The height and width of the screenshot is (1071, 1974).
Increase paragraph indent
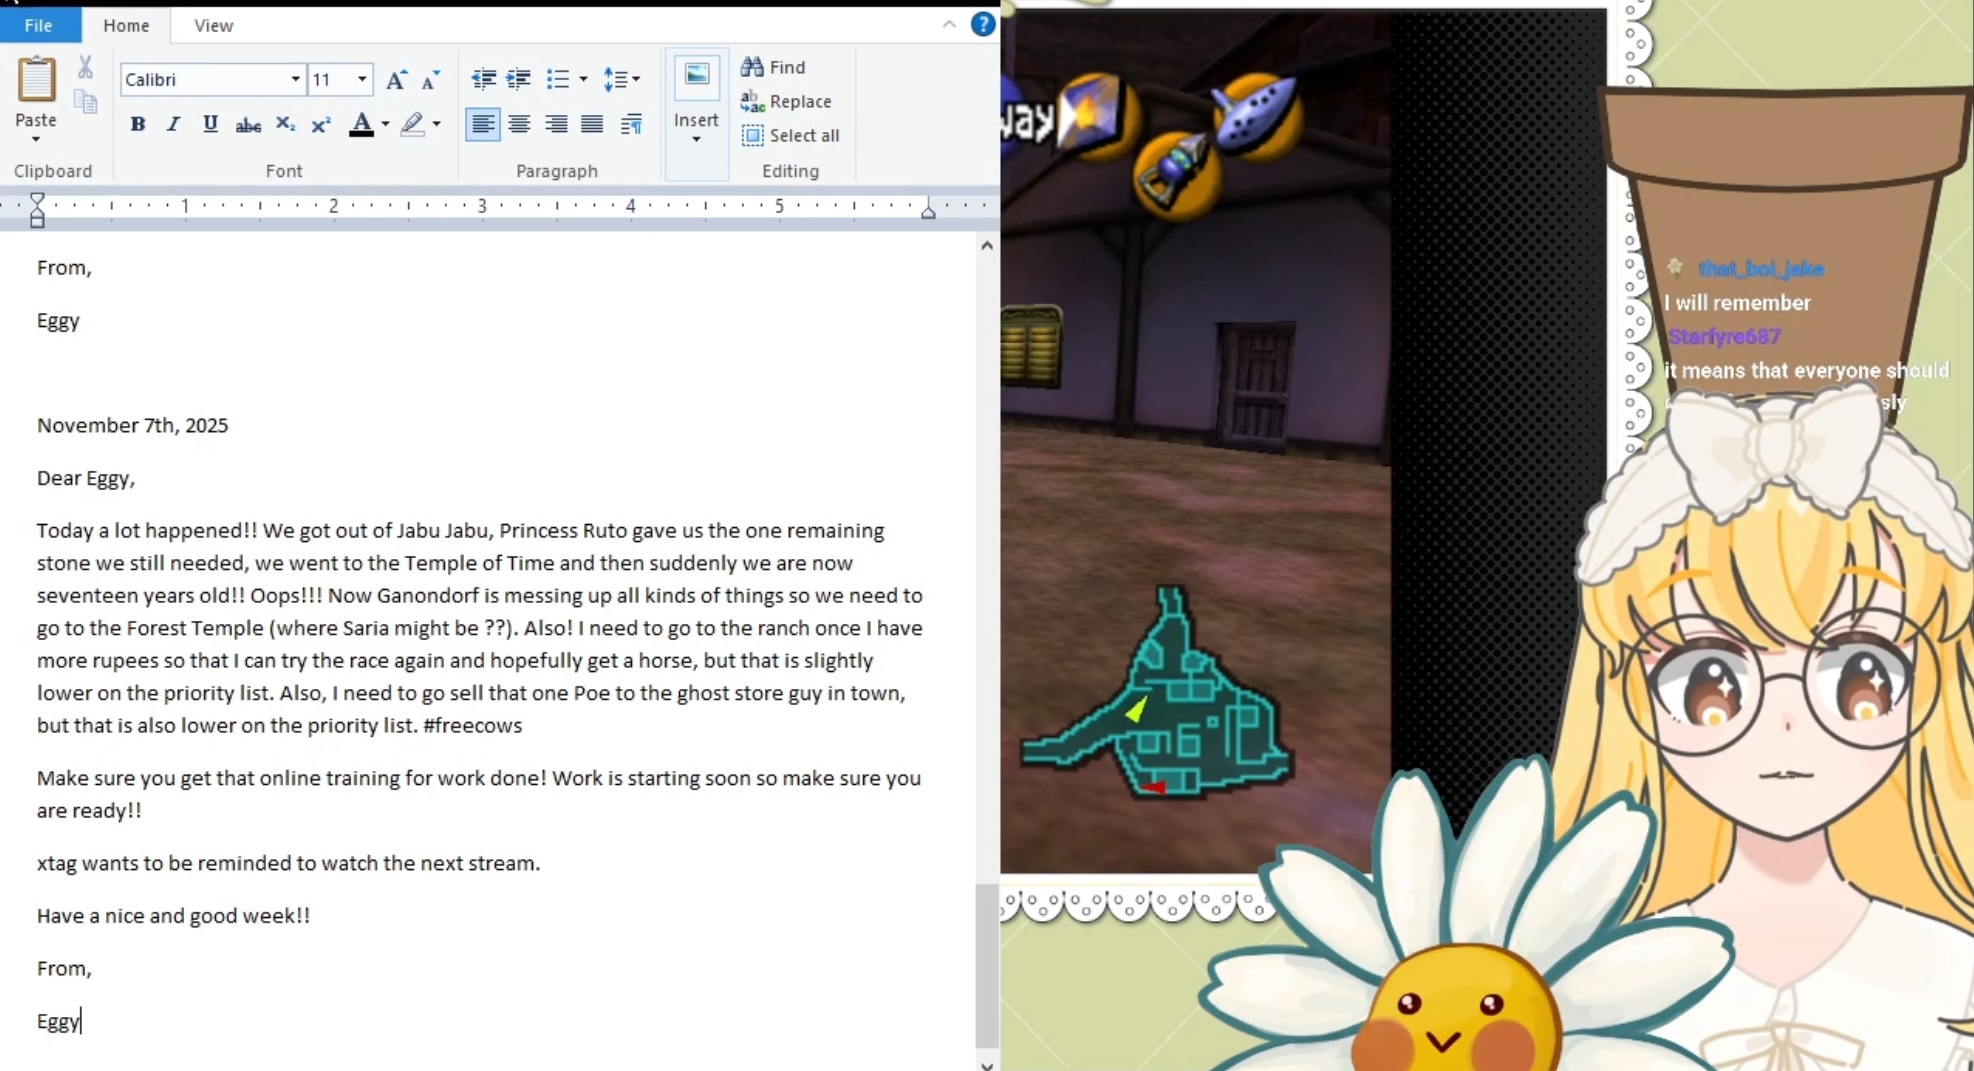coord(518,79)
